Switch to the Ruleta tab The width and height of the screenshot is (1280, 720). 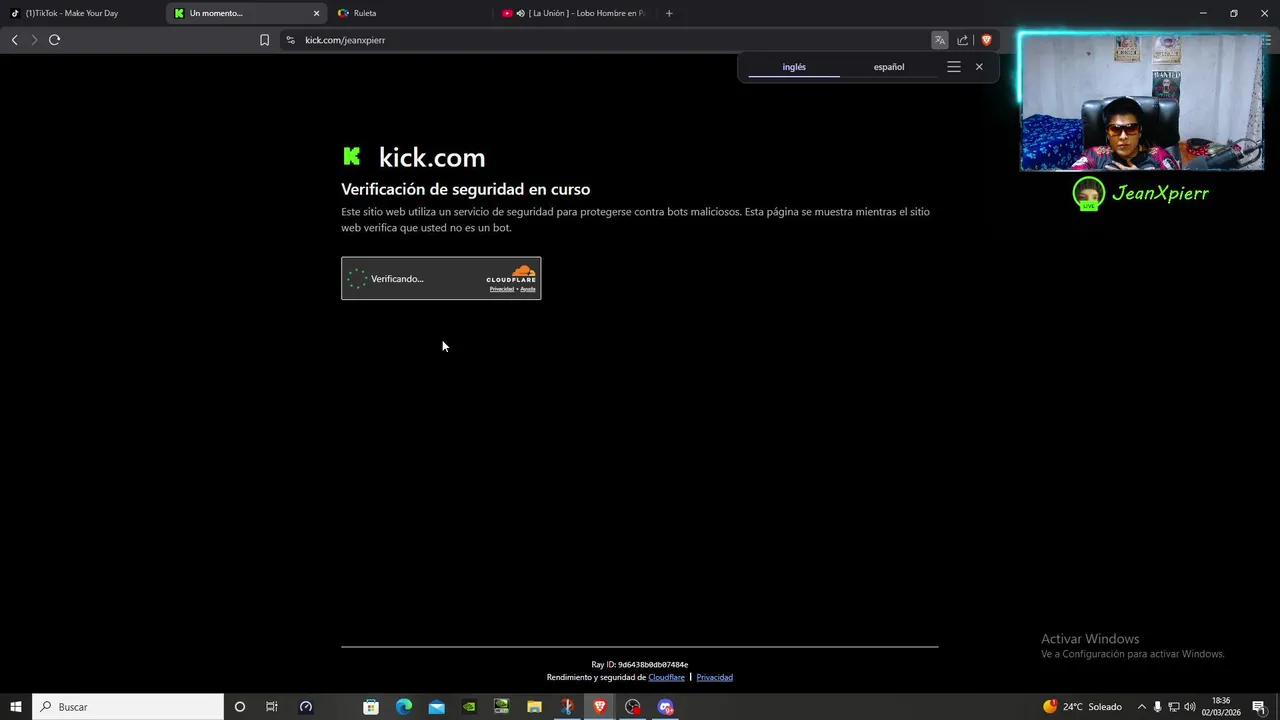coord(410,13)
